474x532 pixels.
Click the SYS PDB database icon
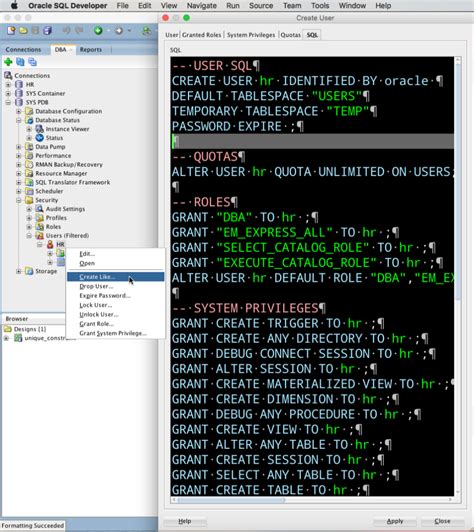[19, 102]
